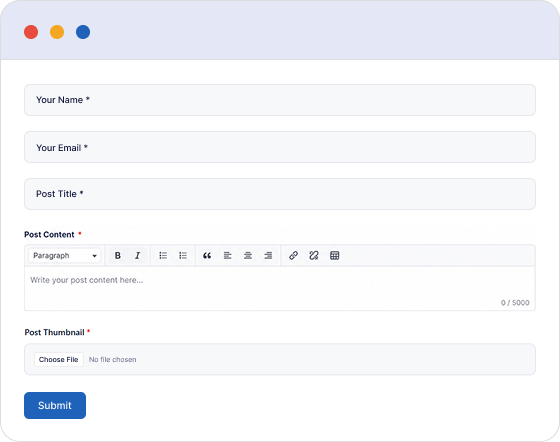Add a blockquote to the post
This screenshot has height=442, width=560.
[207, 256]
